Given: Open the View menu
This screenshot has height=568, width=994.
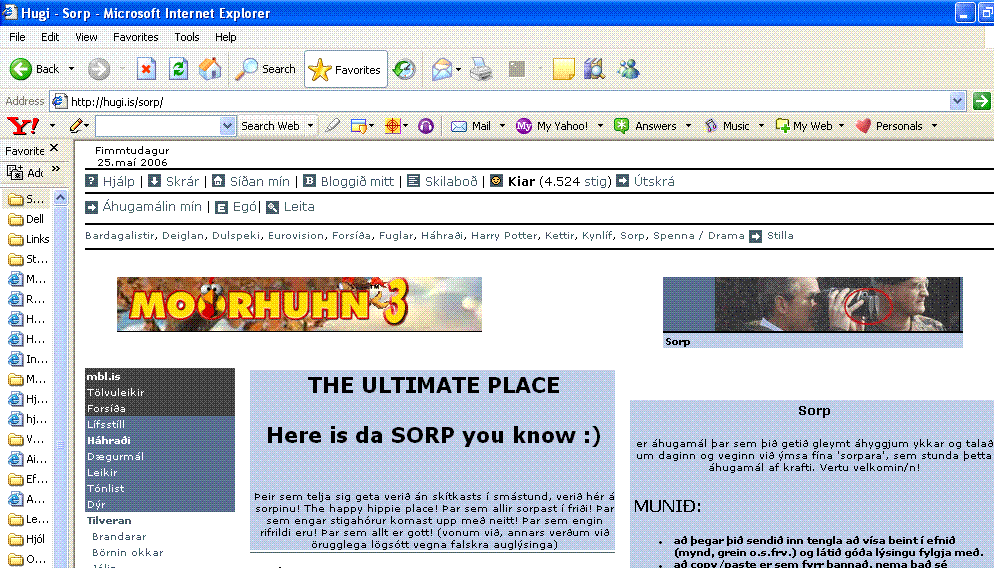Looking at the screenshot, I should click(86, 37).
